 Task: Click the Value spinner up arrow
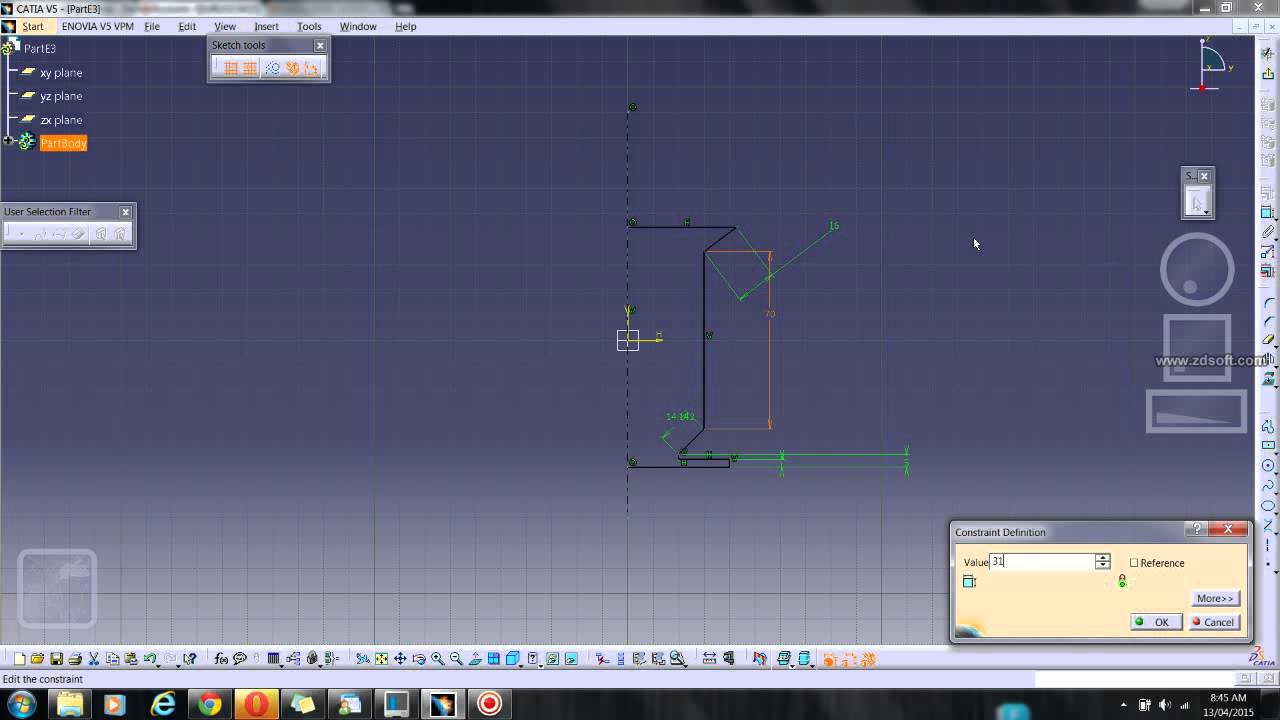click(x=1102, y=558)
